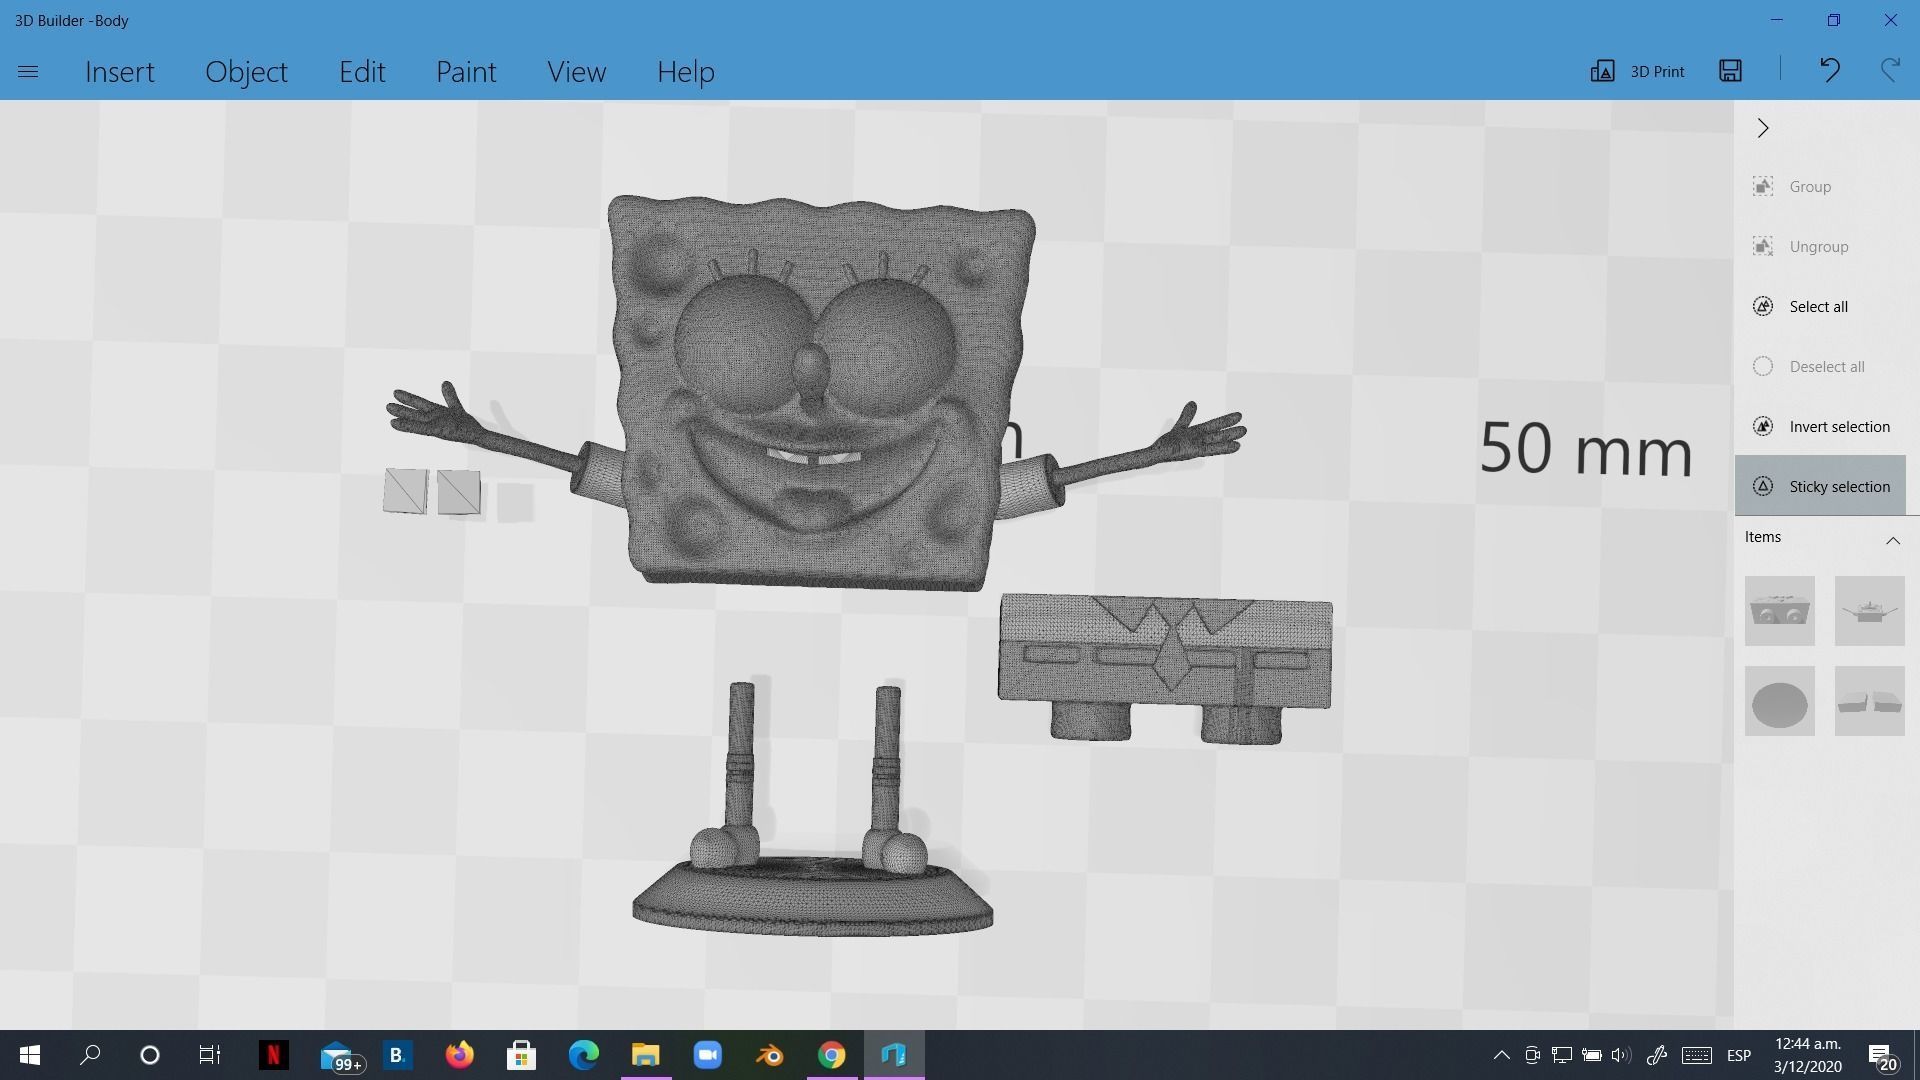Open the volume control in tray
This screenshot has width=1920, height=1080.
coord(1621,1055)
